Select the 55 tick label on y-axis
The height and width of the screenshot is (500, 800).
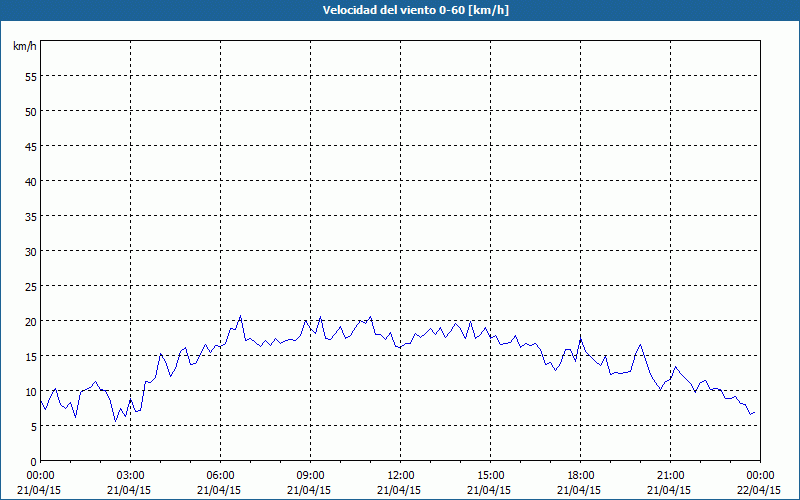click(30, 76)
